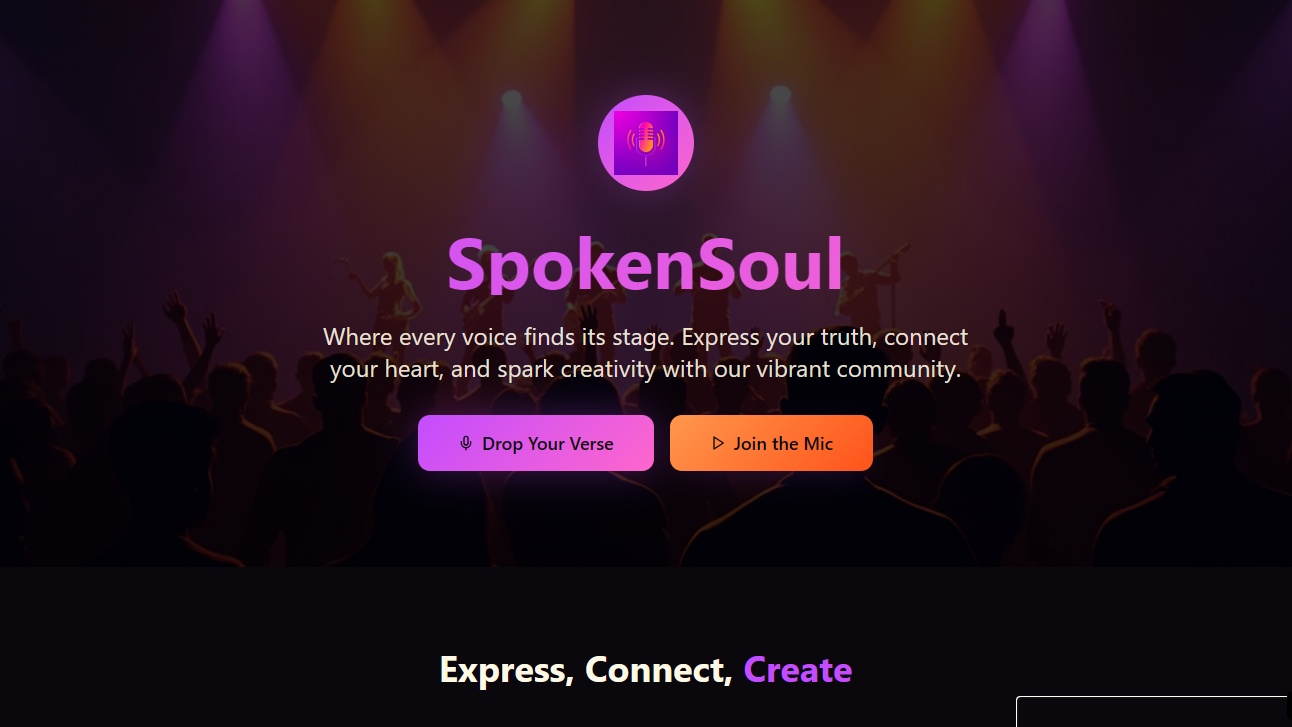
Task: Click the SpokenSoul title heading
Action: tap(645, 264)
